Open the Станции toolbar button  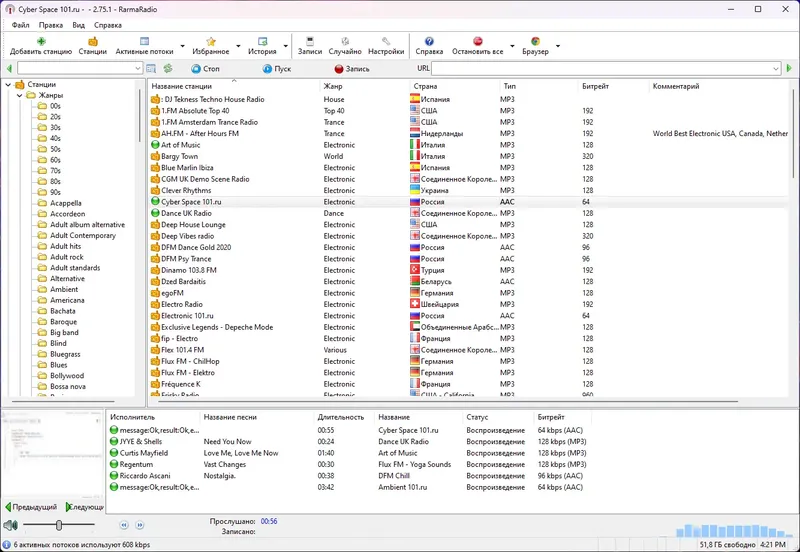click(x=92, y=46)
